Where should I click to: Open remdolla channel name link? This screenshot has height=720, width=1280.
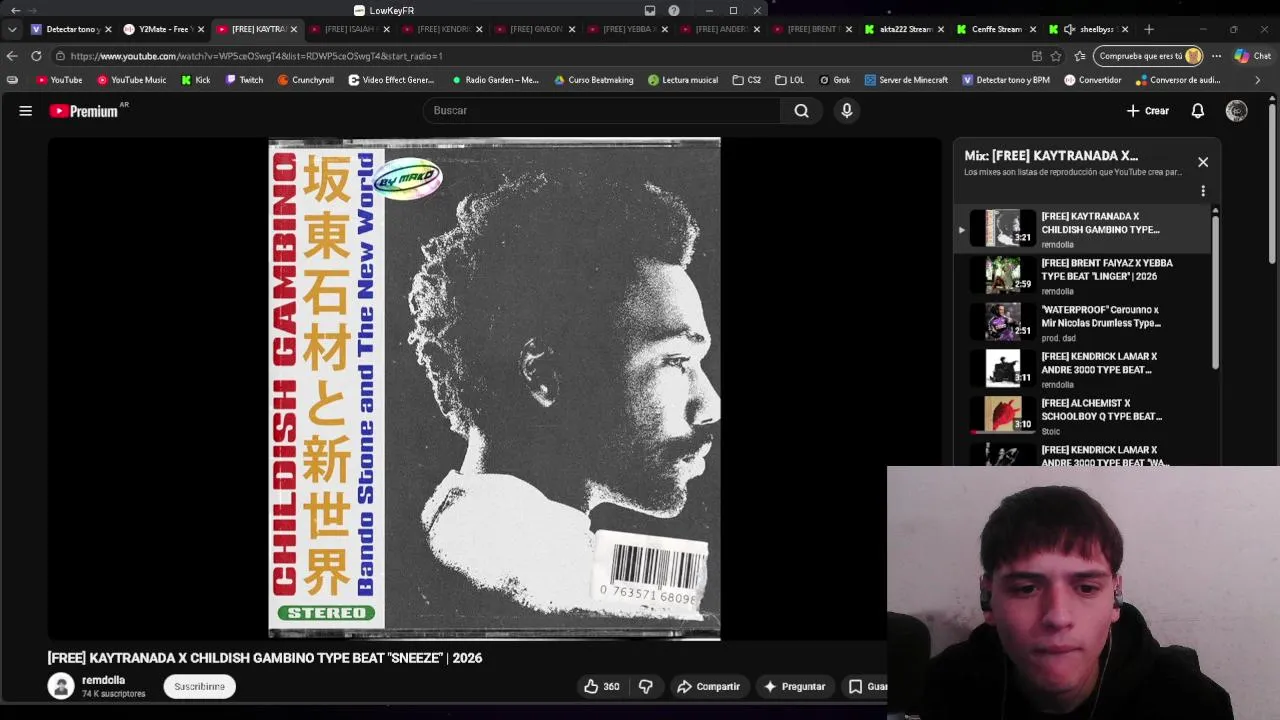click(x=103, y=680)
